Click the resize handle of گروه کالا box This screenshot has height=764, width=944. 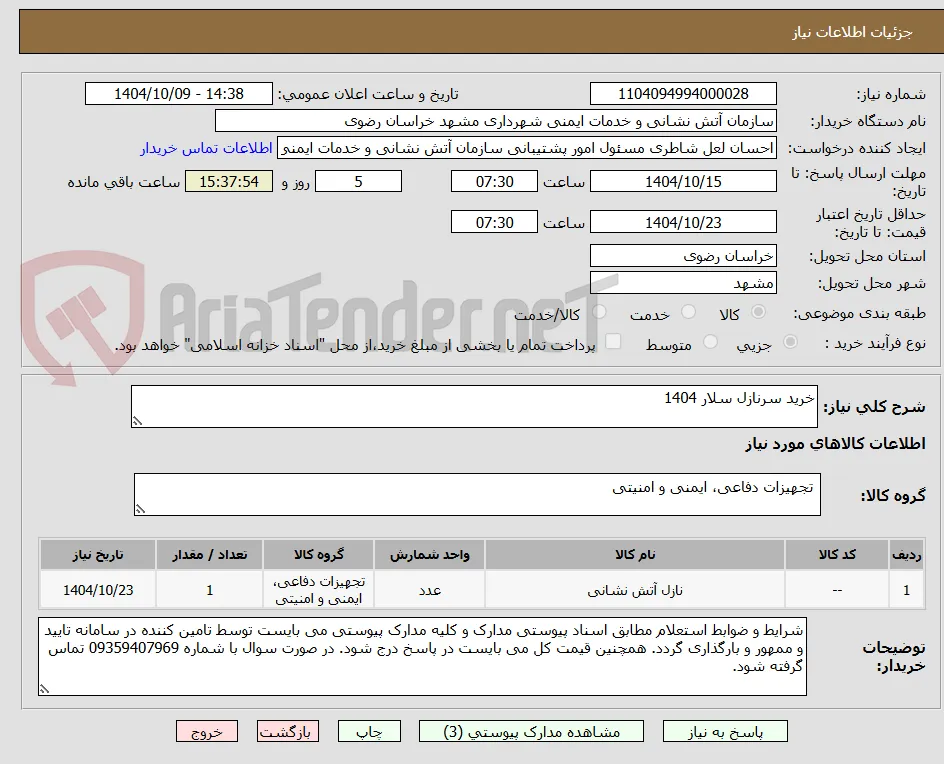(x=140, y=509)
